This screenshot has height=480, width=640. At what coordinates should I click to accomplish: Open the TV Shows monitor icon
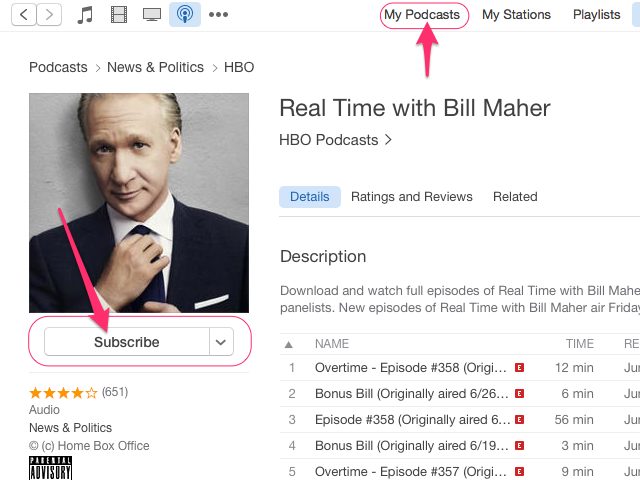152,15
